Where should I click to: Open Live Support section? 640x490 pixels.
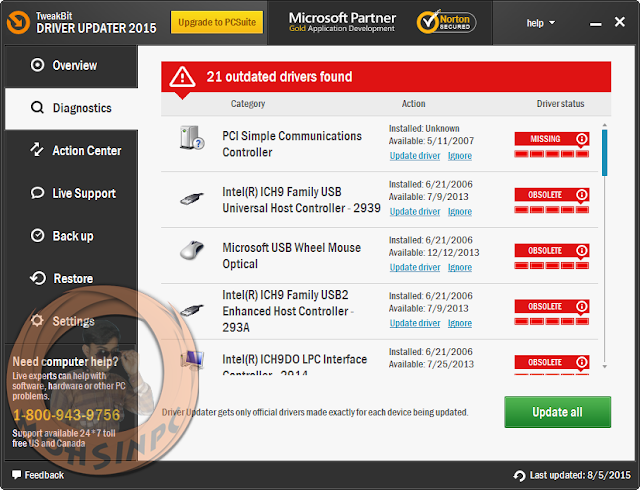tap(71, 193)
